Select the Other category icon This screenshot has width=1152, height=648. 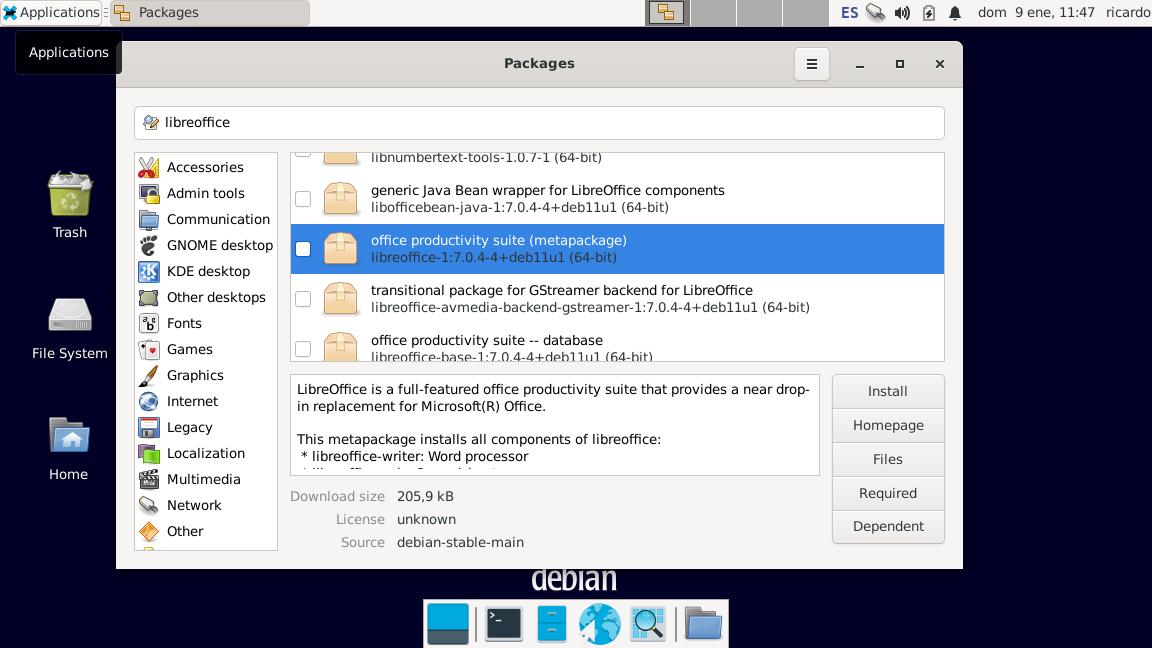tap(148, 531)
